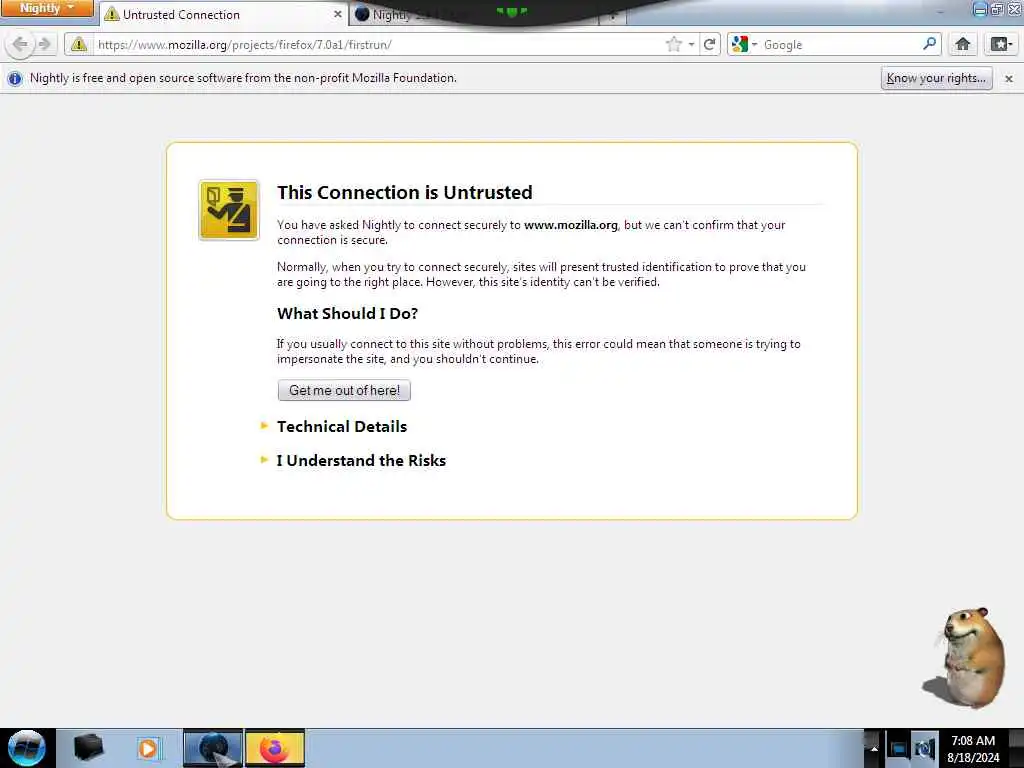
Task: Click the yellow police officer warning icon
Action: click(x=229, y=210)
